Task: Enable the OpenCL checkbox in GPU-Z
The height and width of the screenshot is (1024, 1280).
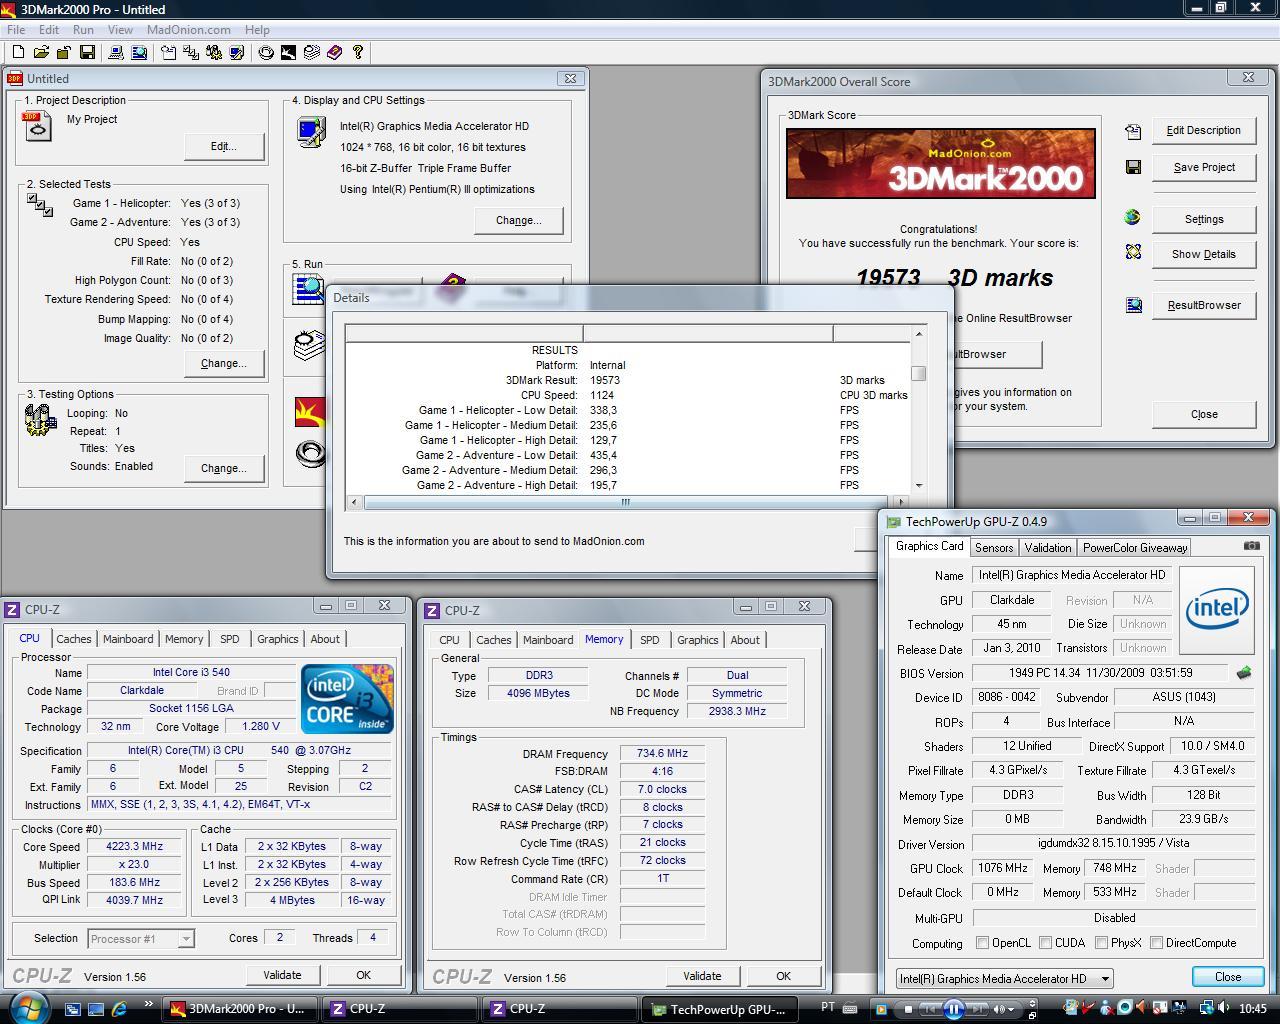Action: point(982,943)
